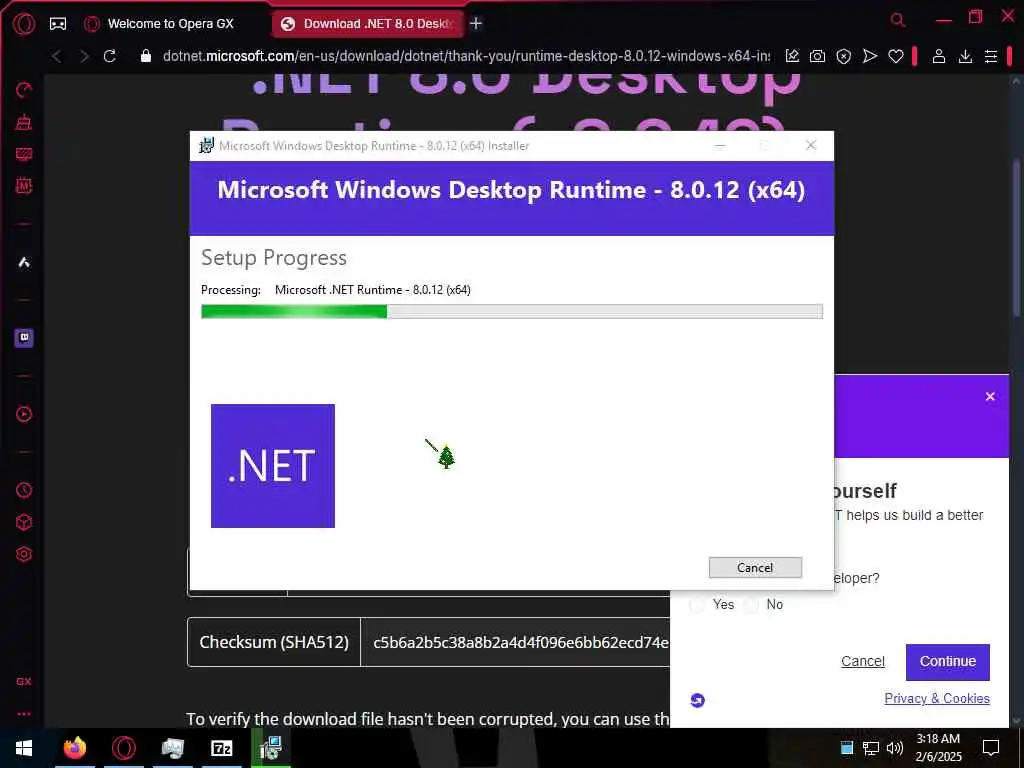The width and height of the screenshot is (1024, 768).
Task: Click 'Processing: Microsoft .NET Runtime' text
Action: tap(336, 290)
